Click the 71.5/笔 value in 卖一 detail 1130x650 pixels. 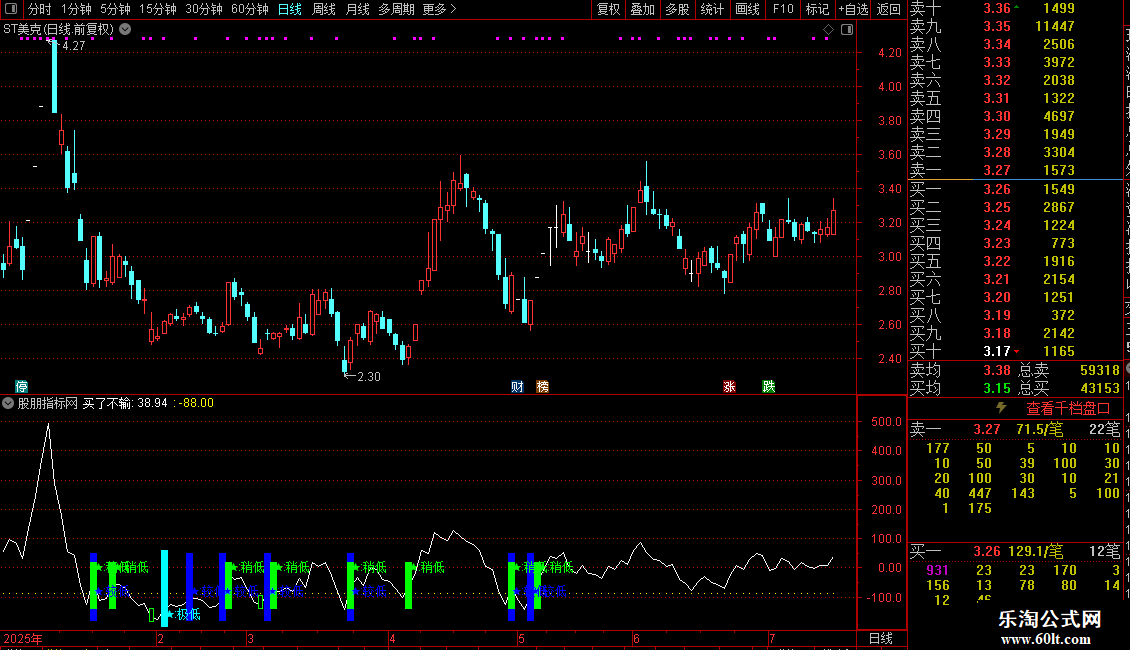click(x=1039, y=429)
